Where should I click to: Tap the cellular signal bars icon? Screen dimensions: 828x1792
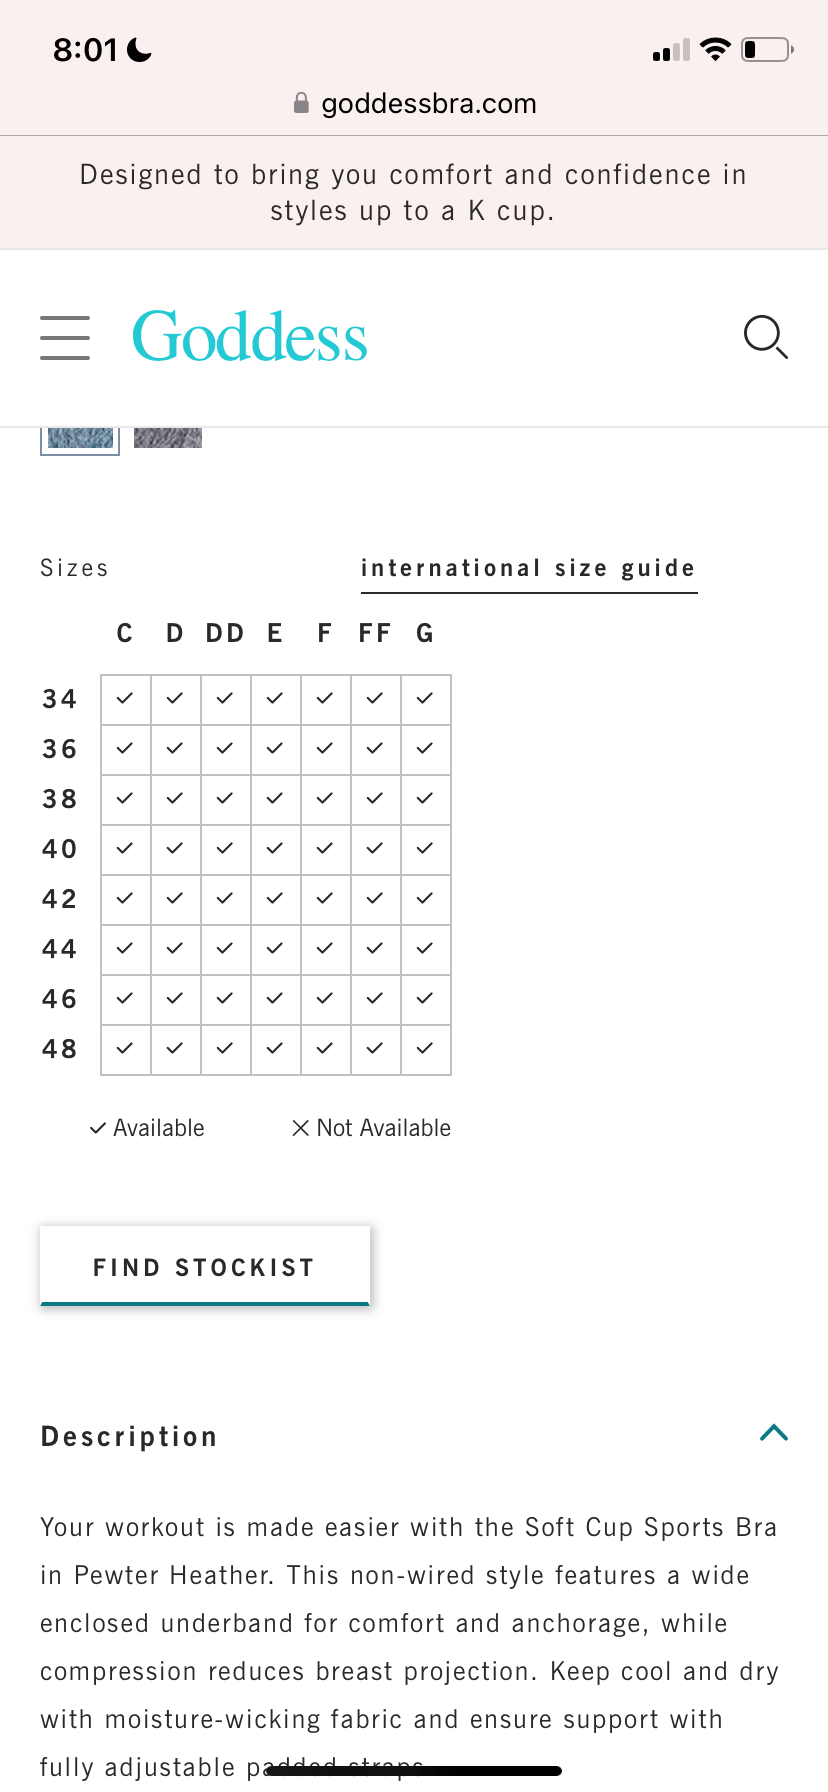(671, 50)
